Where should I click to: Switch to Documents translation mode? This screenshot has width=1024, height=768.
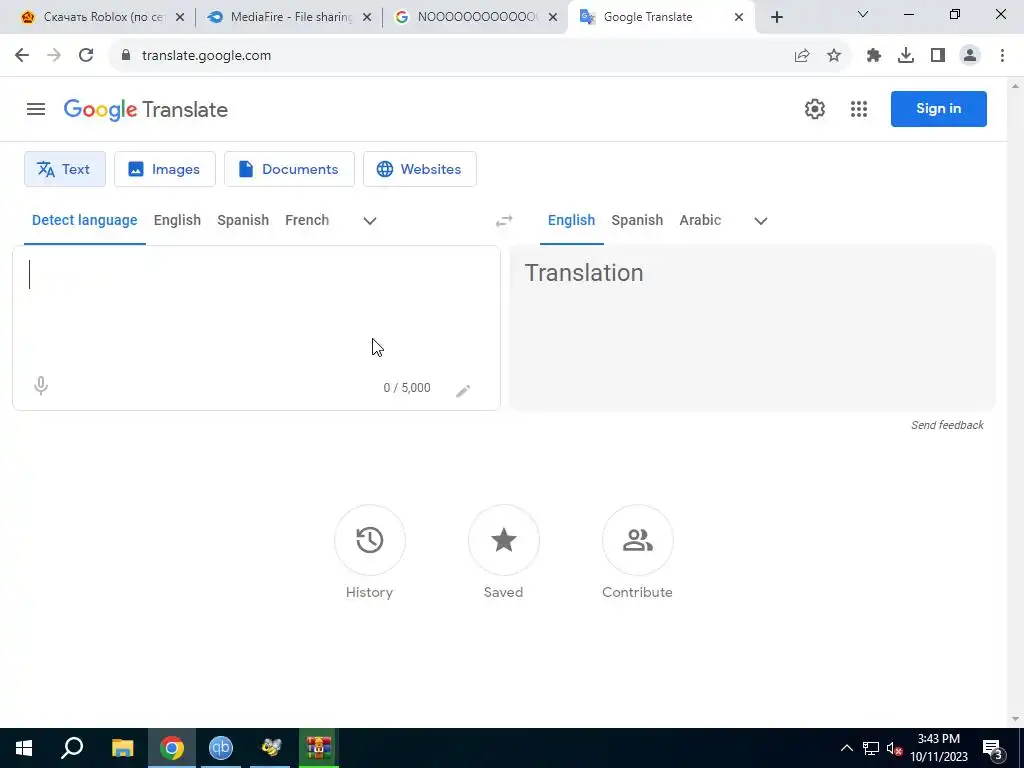(289, 169)
